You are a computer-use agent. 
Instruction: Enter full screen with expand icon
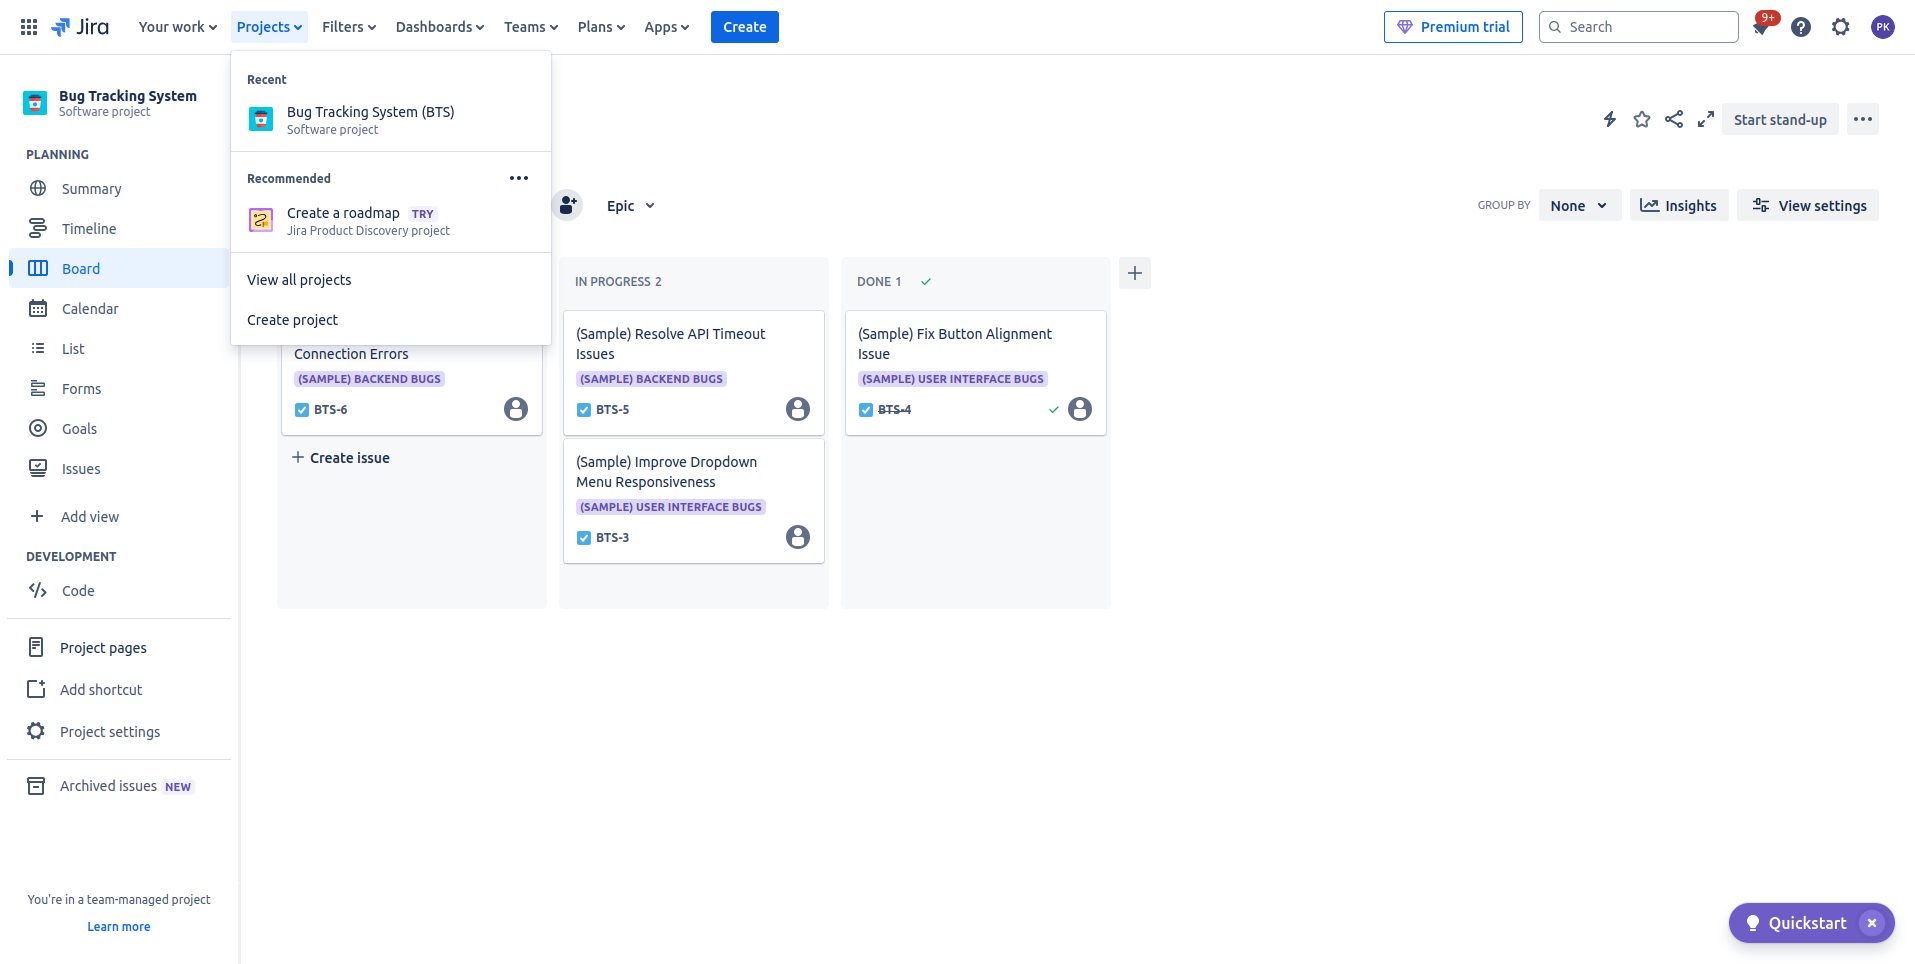(1705, 120)
